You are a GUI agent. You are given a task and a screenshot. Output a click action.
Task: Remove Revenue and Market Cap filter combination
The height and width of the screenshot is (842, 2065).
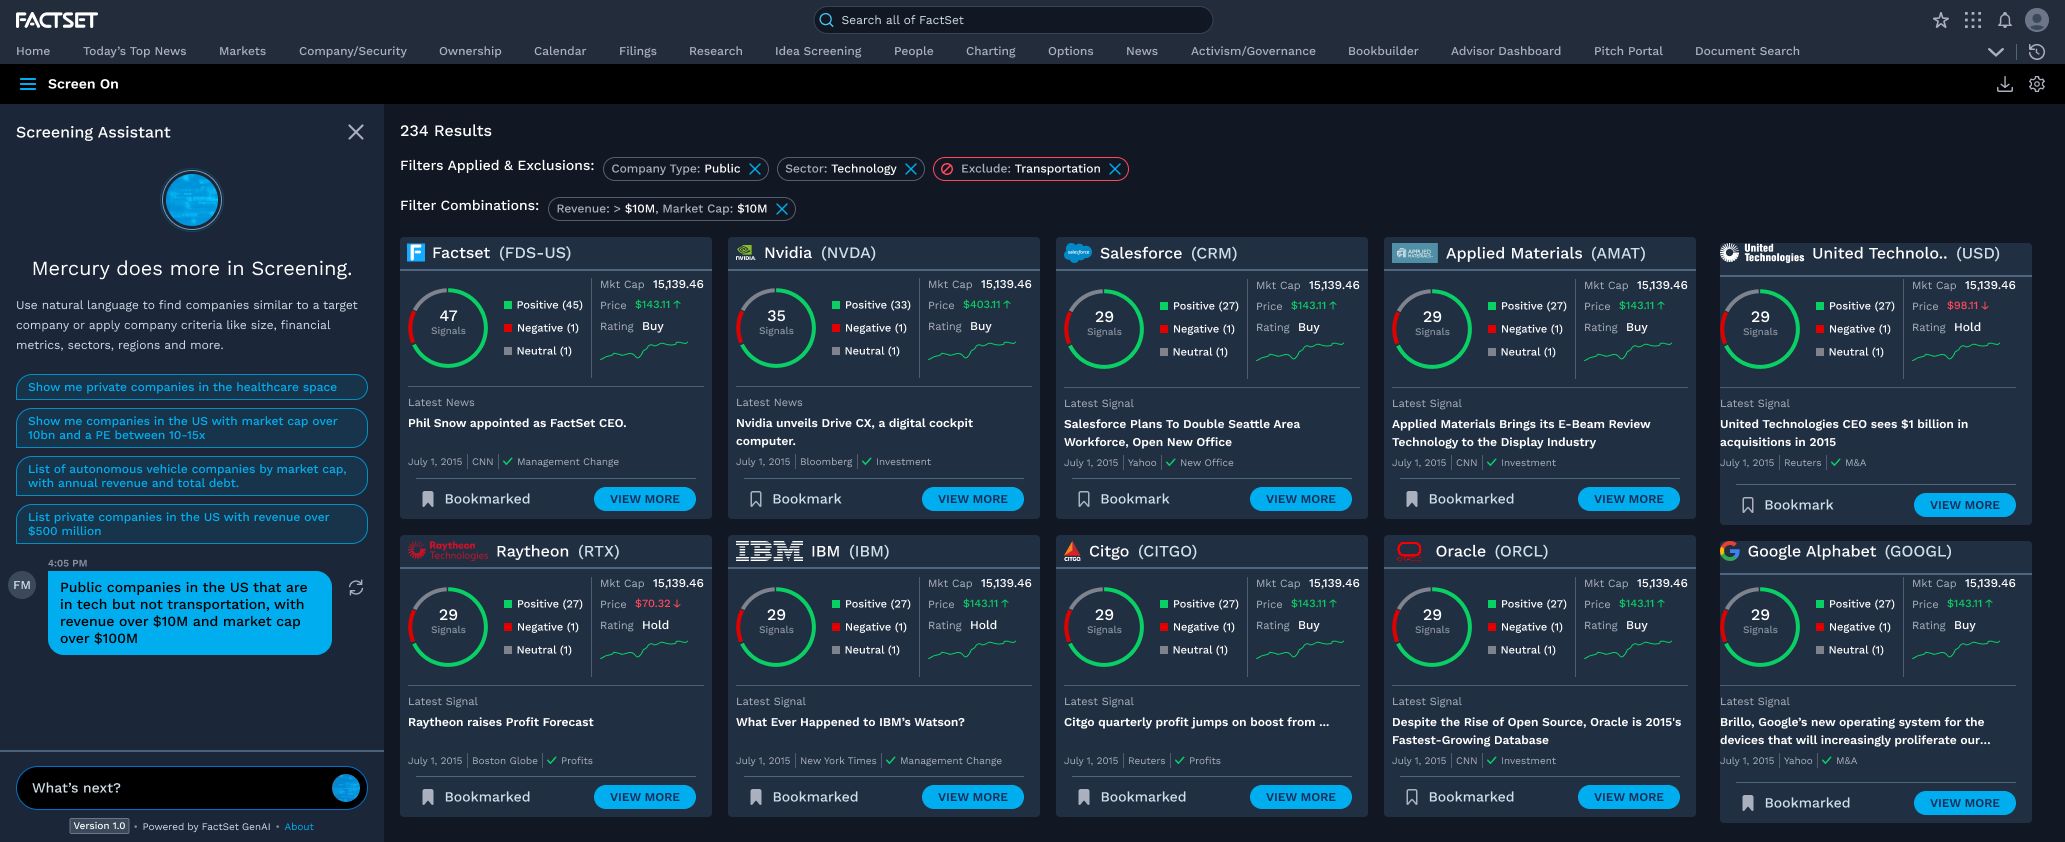pos(782,209)
